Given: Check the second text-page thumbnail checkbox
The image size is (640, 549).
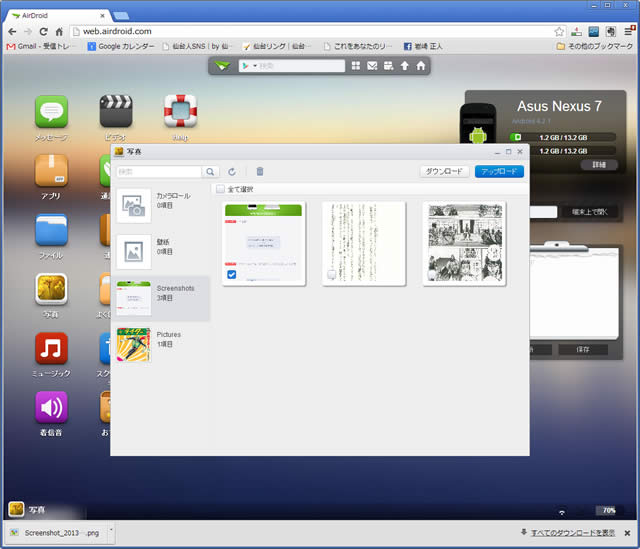Looking at the screenshot, I should [331, 274].
